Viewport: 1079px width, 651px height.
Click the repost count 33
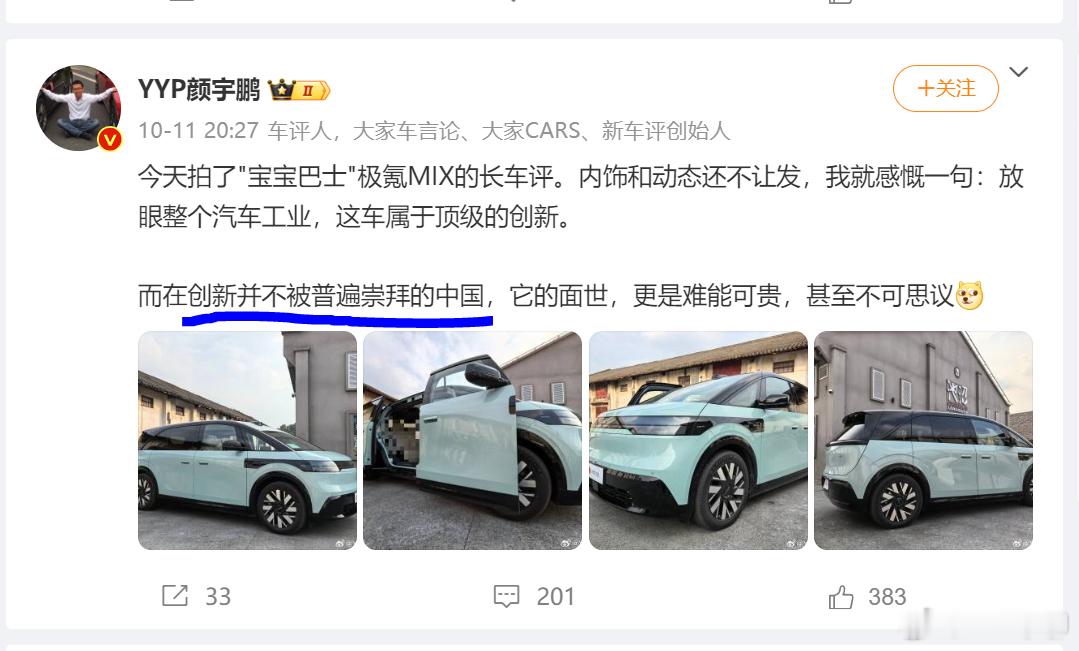(x=218, y=596)
